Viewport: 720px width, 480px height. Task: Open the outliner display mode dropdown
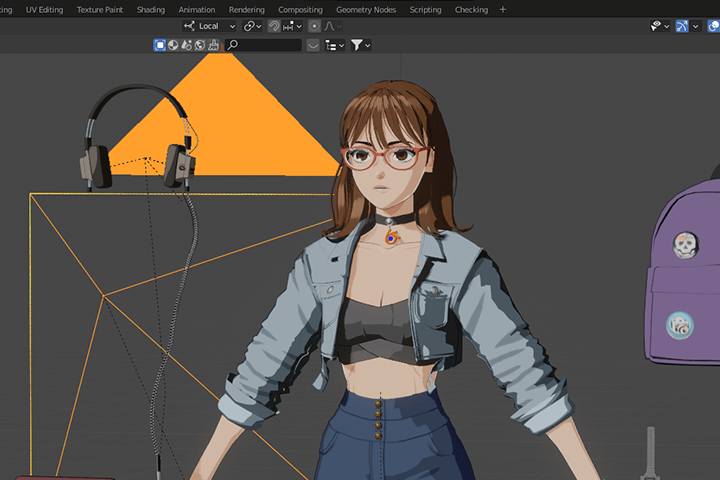tap(334, 45)
